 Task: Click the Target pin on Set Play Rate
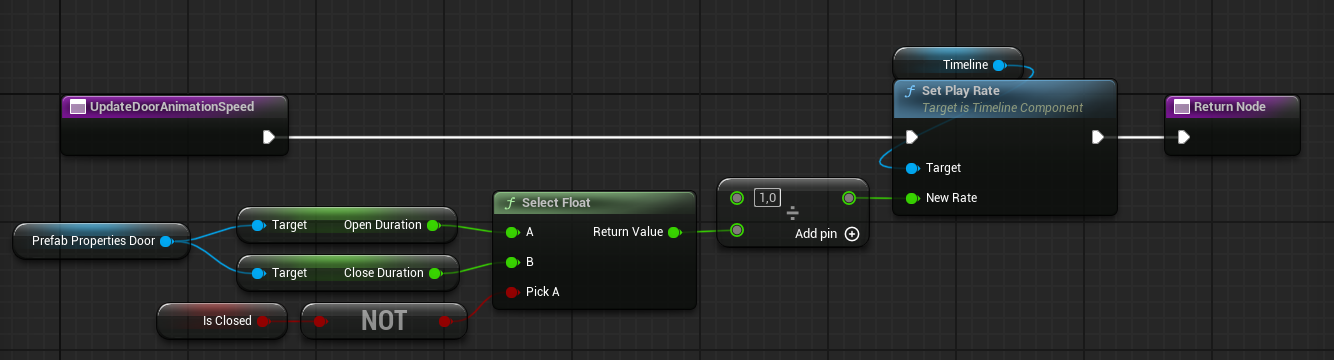pyautogui.click(x=911, y=168)
